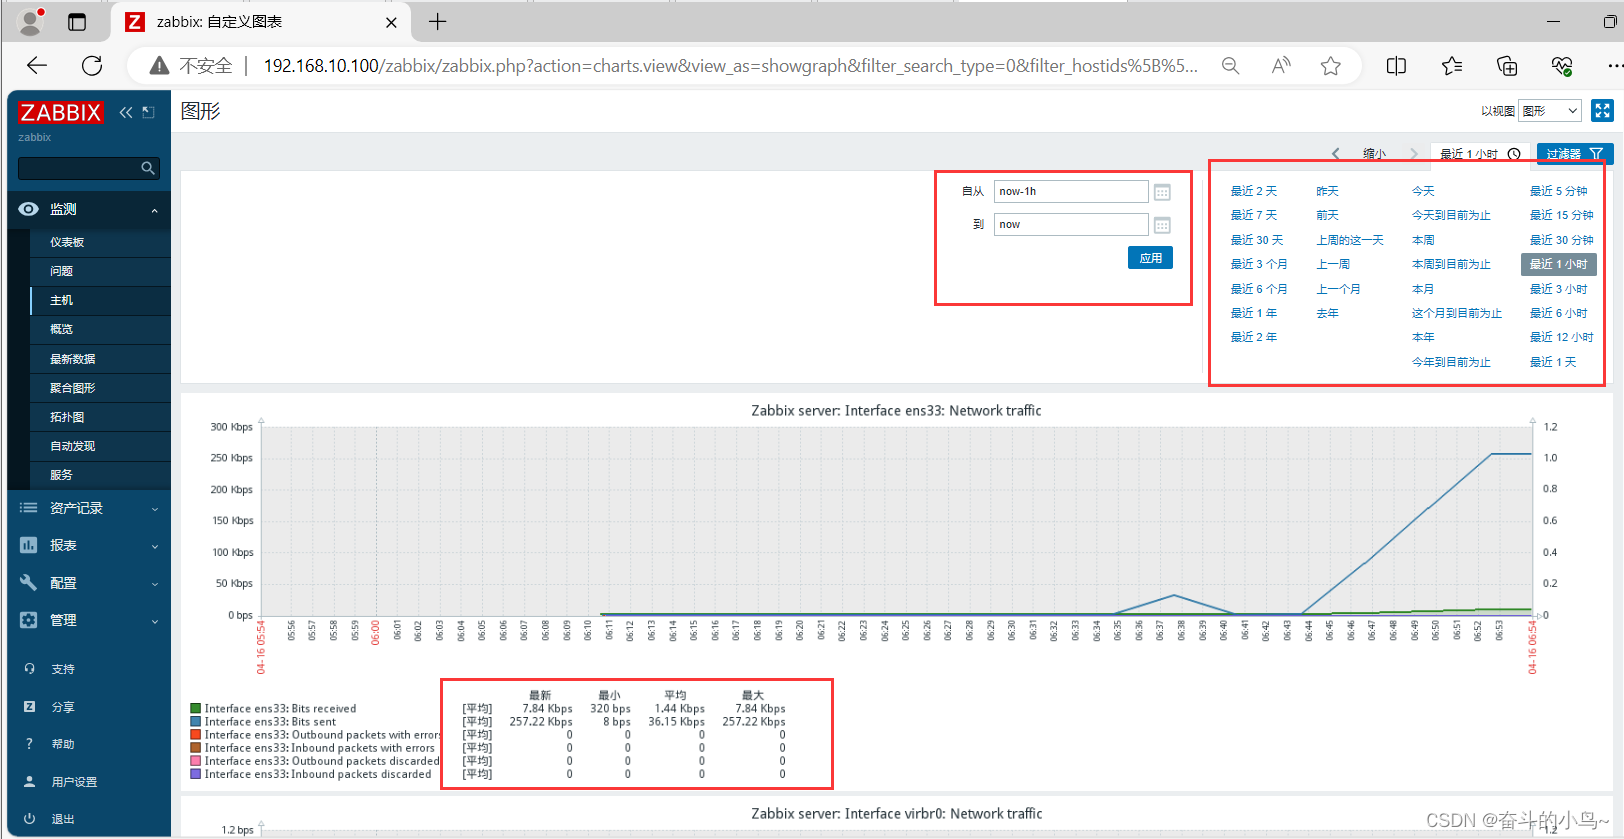Click the 到 now input field

[x=1071, y=224]
